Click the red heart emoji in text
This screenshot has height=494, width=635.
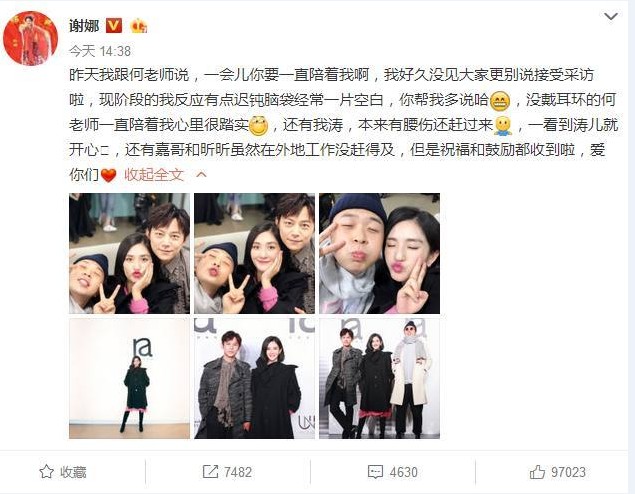[x=109, y=175]
